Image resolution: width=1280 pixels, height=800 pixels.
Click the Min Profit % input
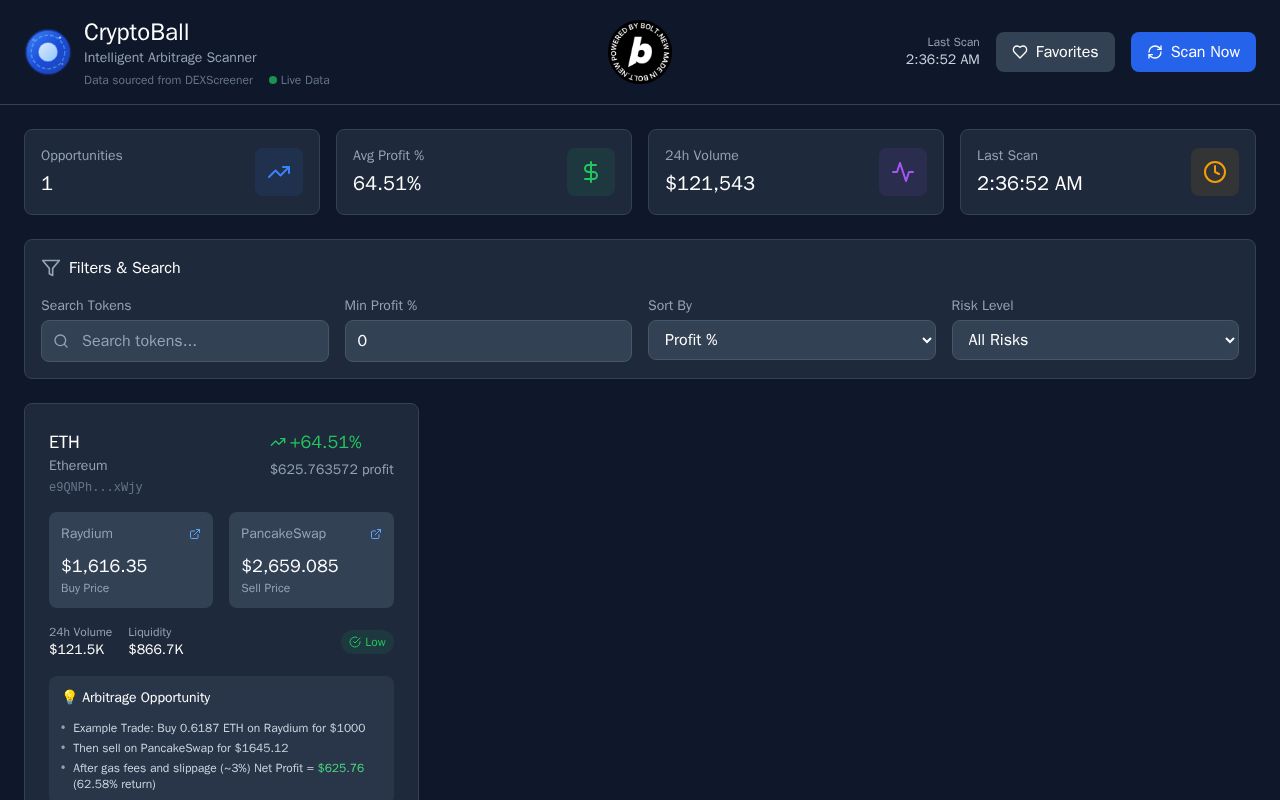488,341
